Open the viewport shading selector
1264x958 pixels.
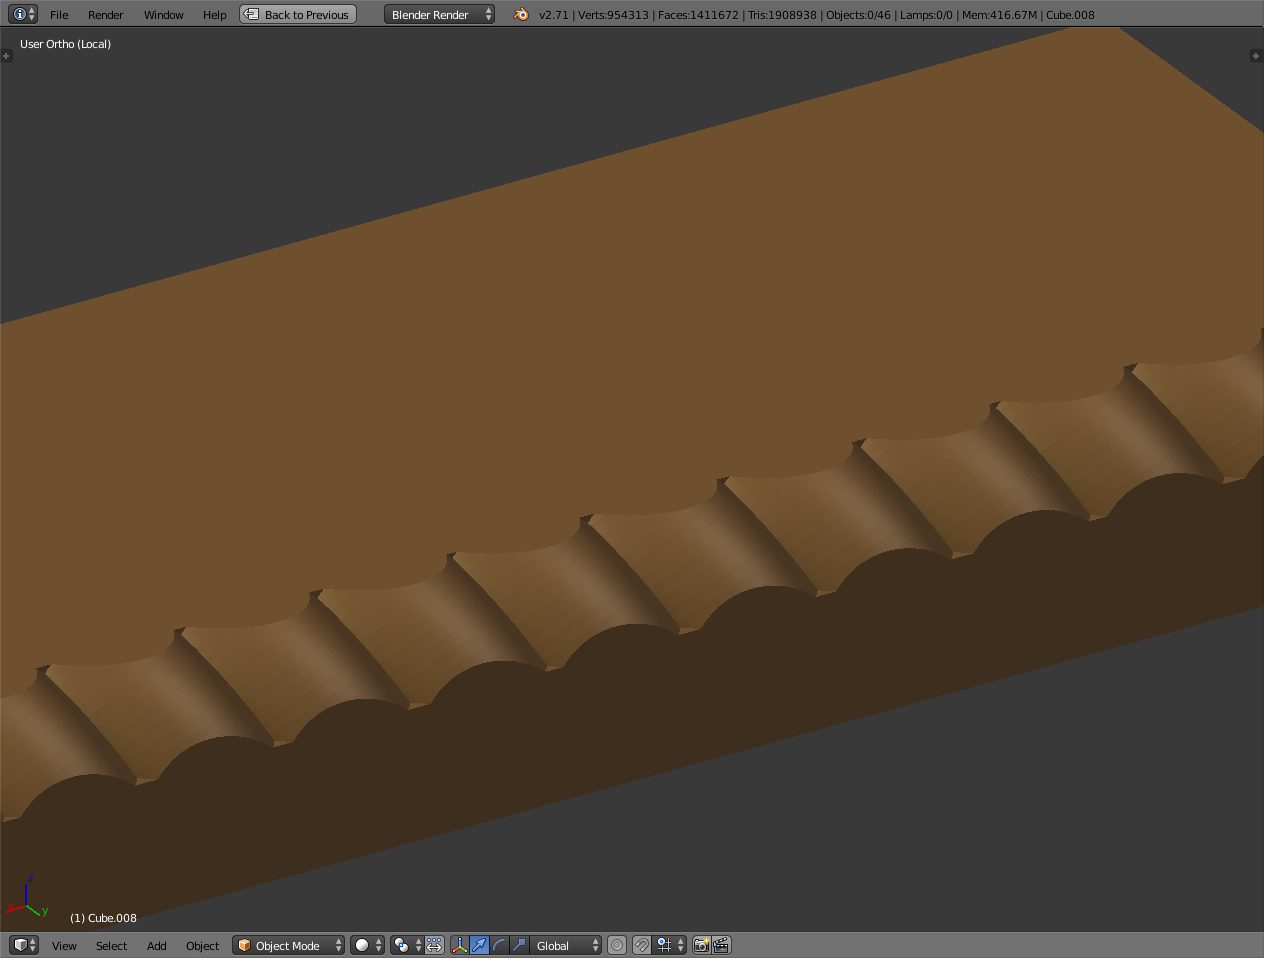pyautogui.click(x=367, y=945)
